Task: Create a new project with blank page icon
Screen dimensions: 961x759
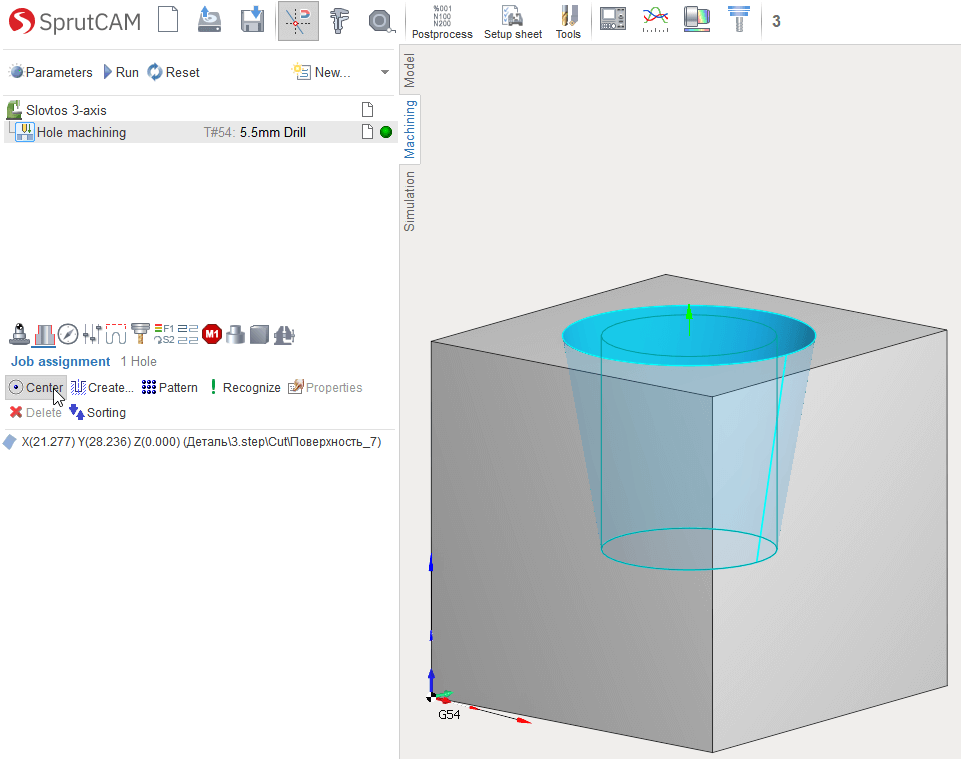Action: [168, 20]
